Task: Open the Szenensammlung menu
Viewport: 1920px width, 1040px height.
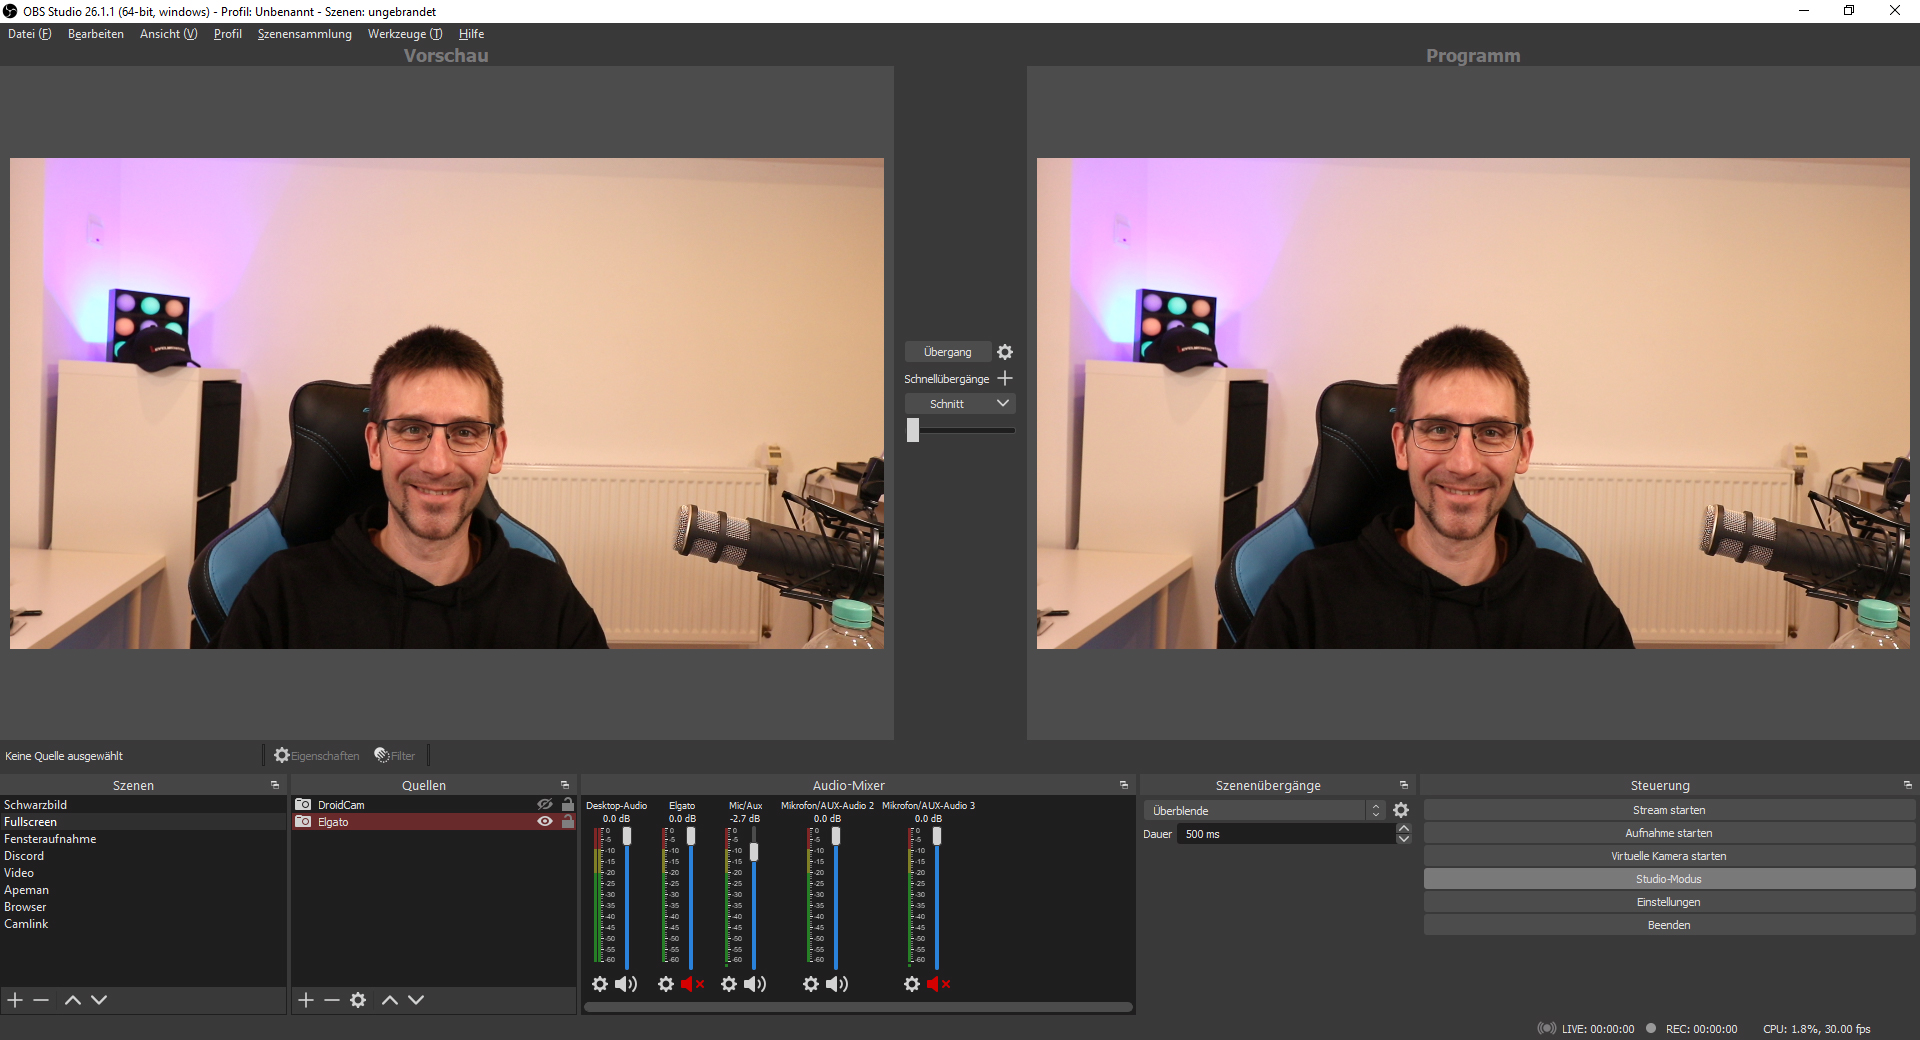Action: pos(304,34)
